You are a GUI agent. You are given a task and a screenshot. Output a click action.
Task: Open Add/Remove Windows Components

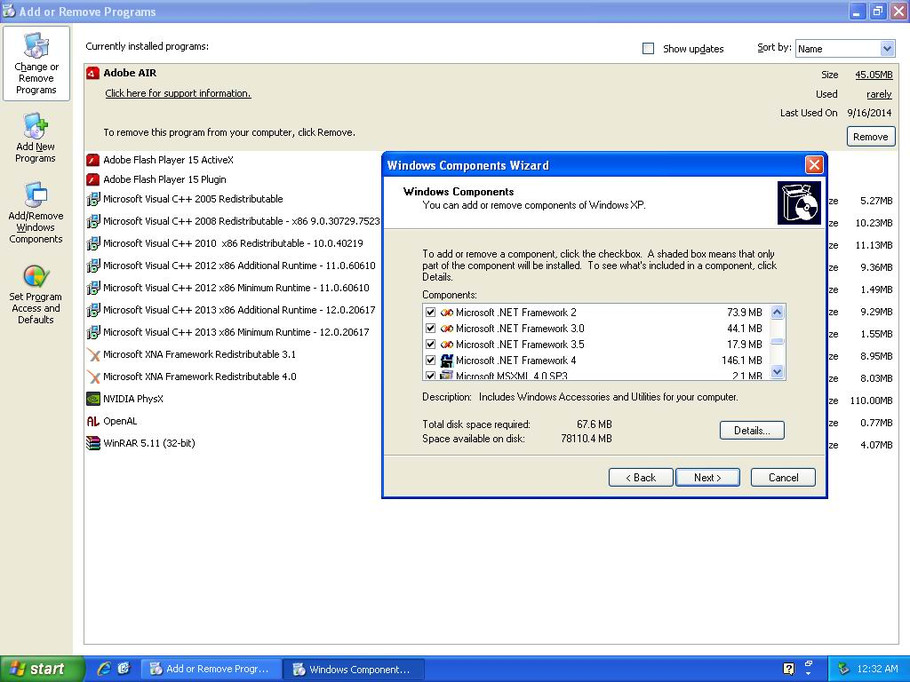click(35, 213)
